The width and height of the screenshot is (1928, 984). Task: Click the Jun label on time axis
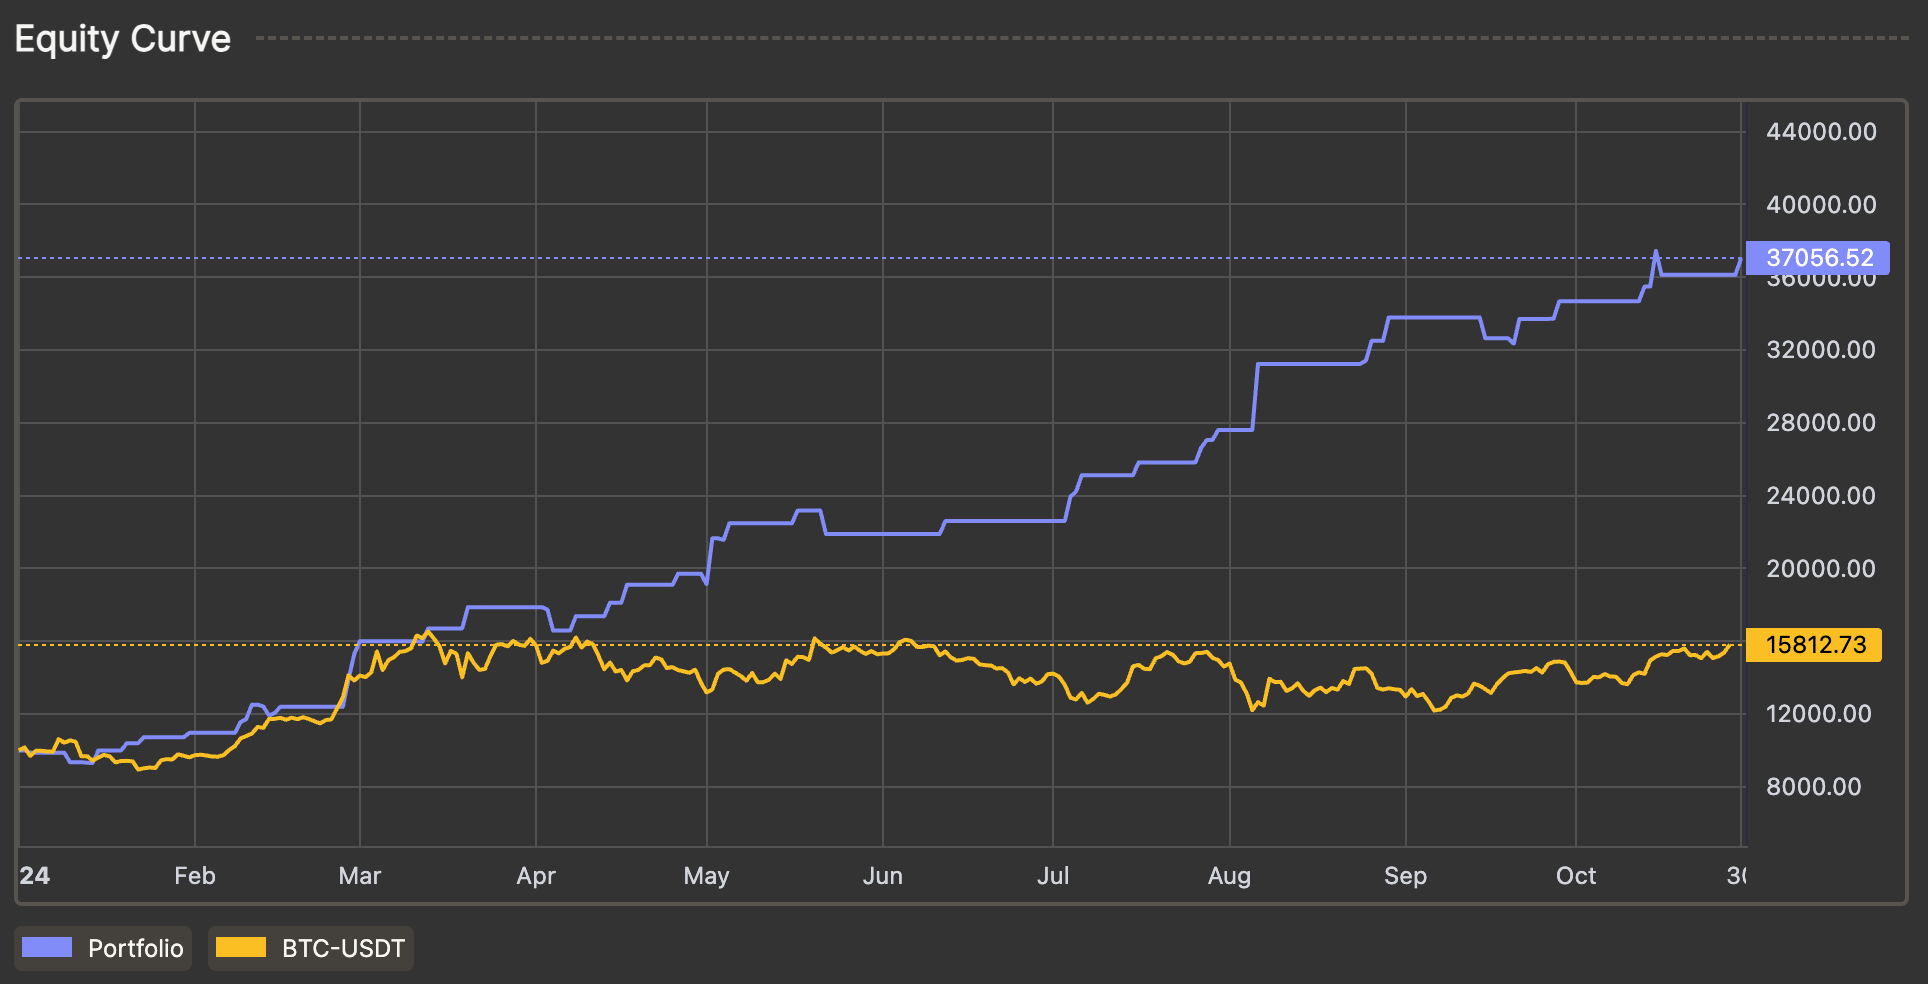(883, 876)
